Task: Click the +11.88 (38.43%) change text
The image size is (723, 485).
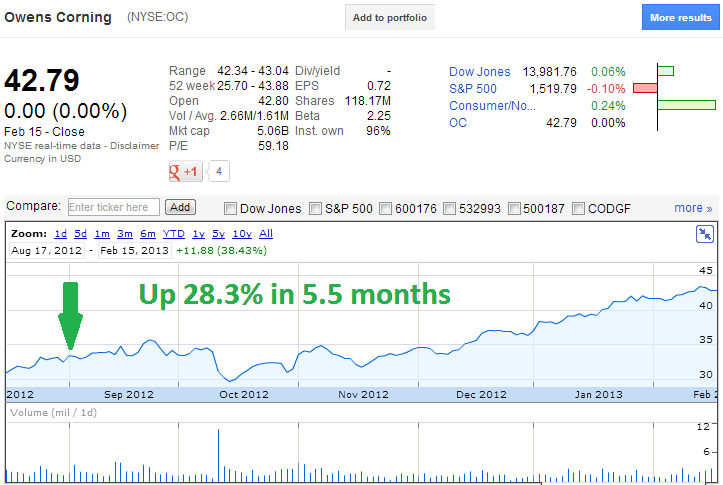Action: tap(221, 250)
